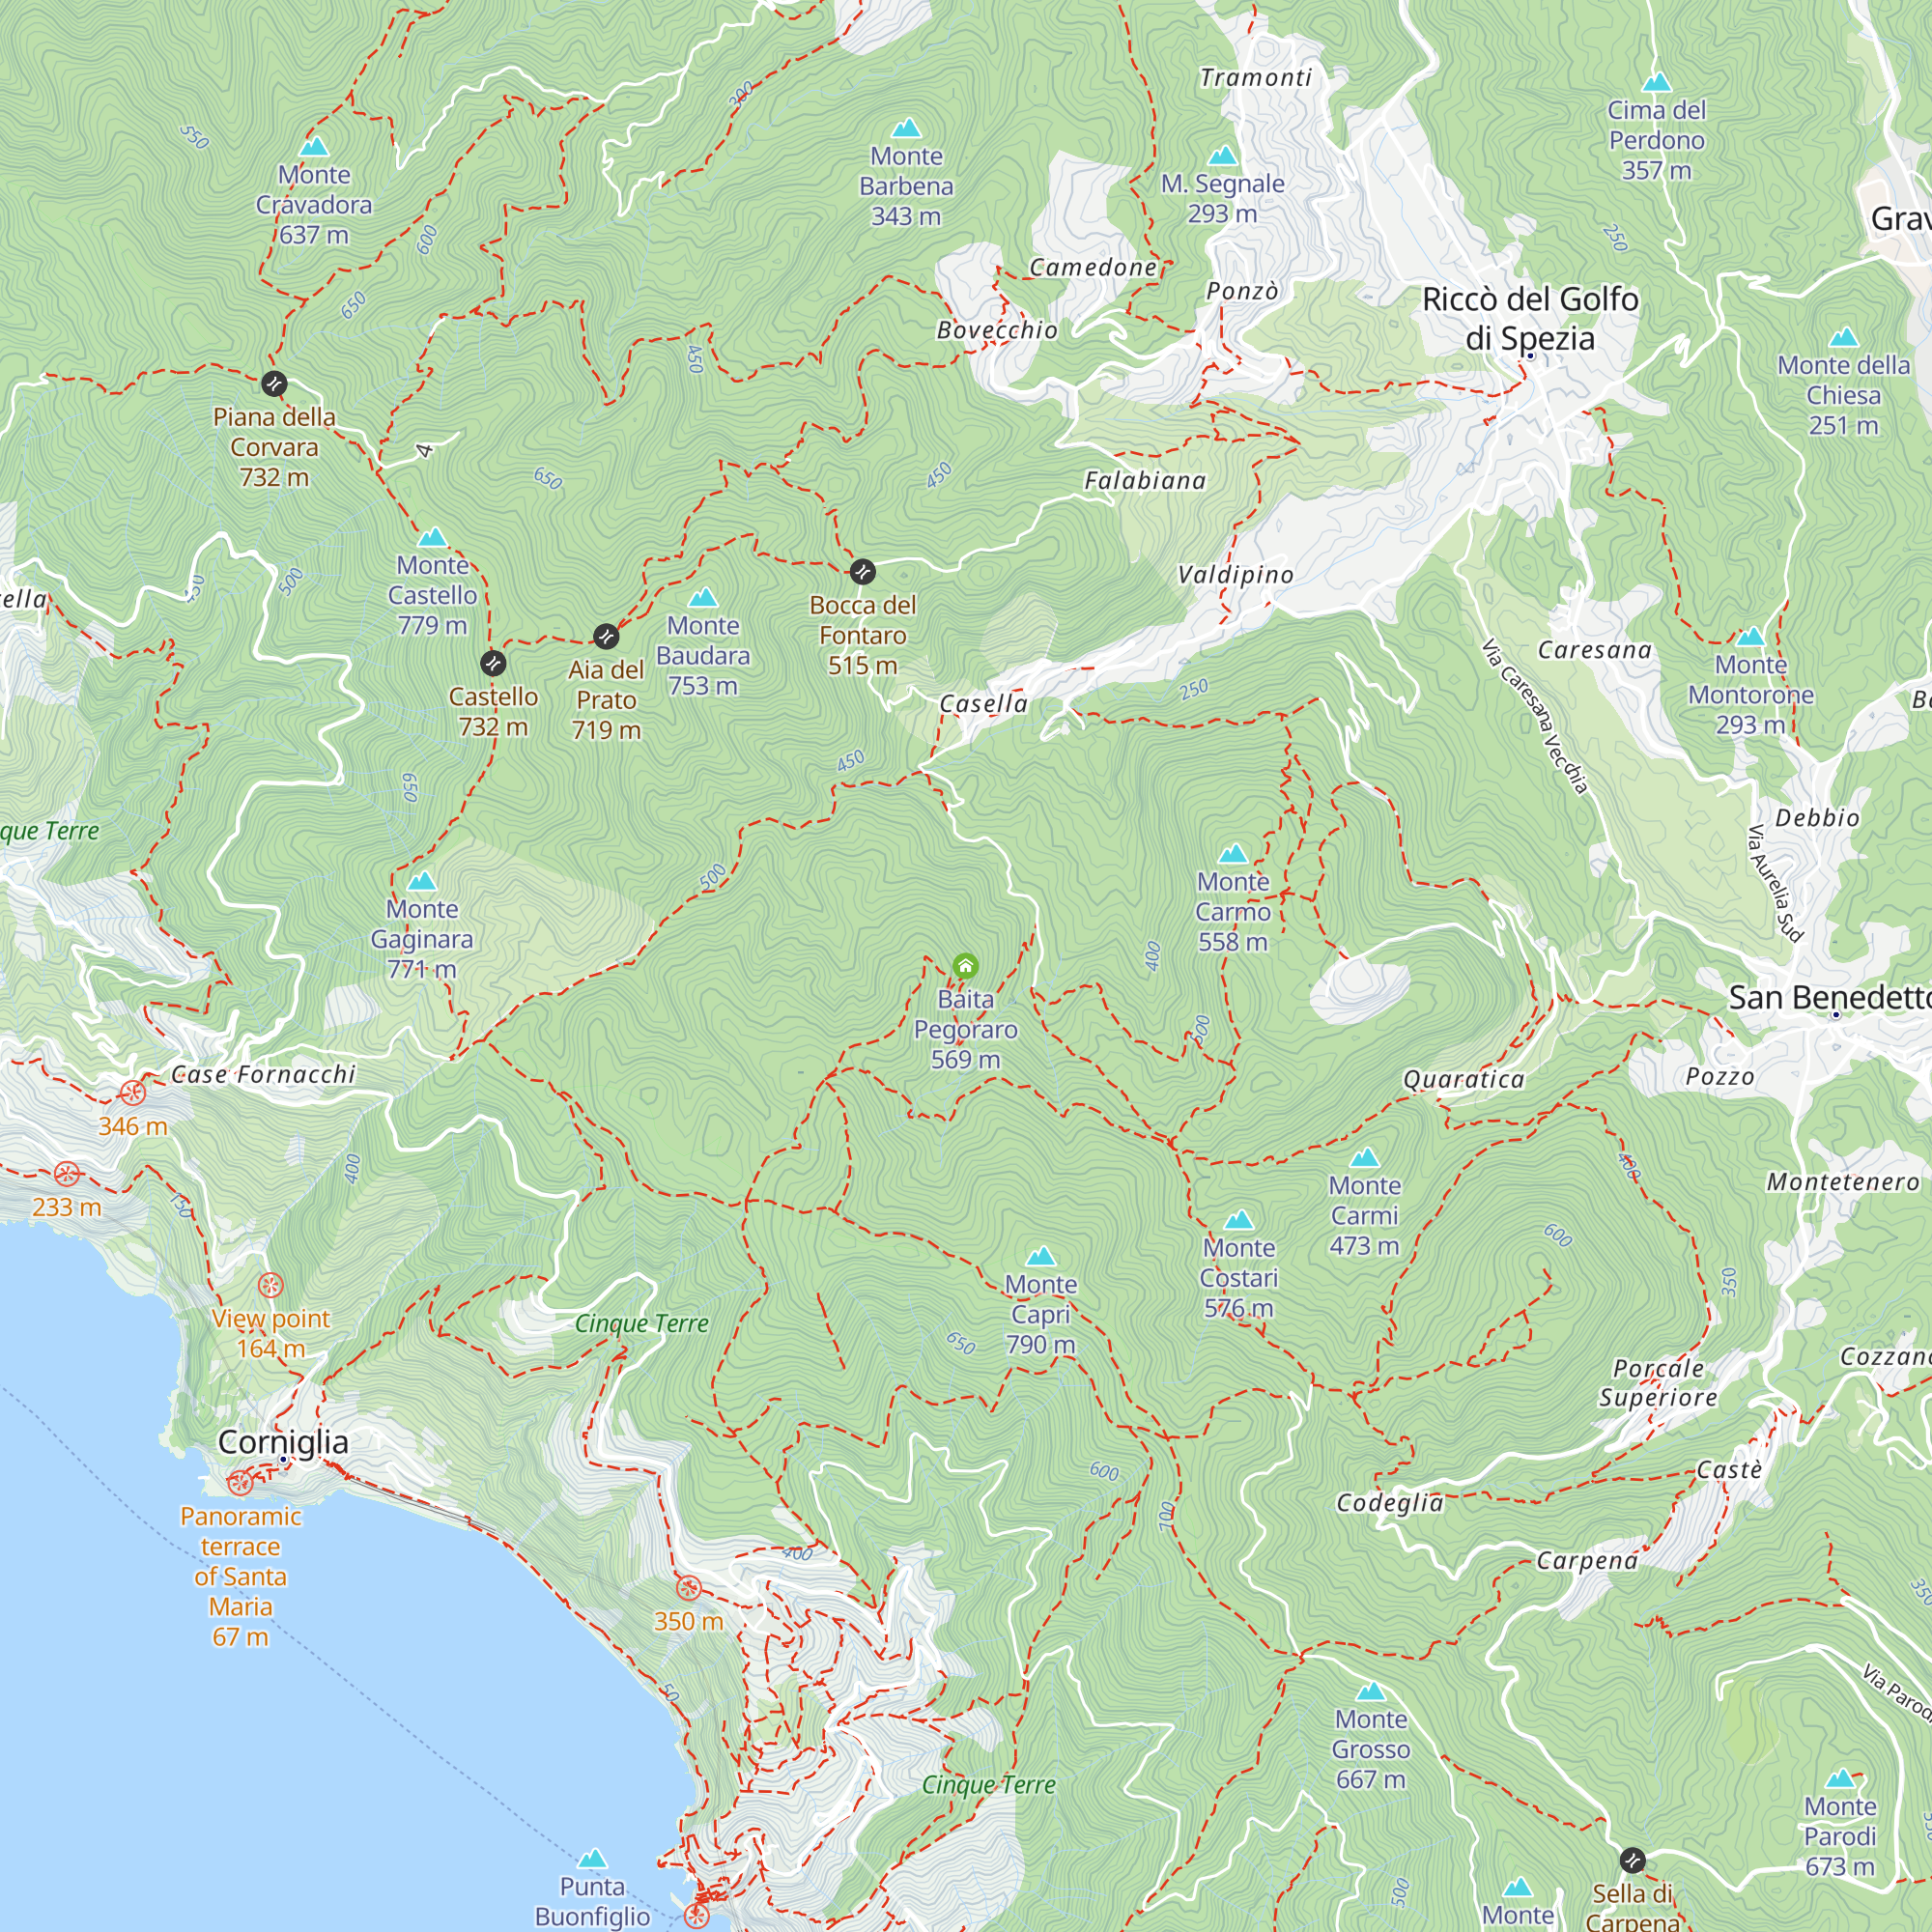Click the viewpoint icon at 233 m
The image size is (1932, 1932).
click(67, 1174)
